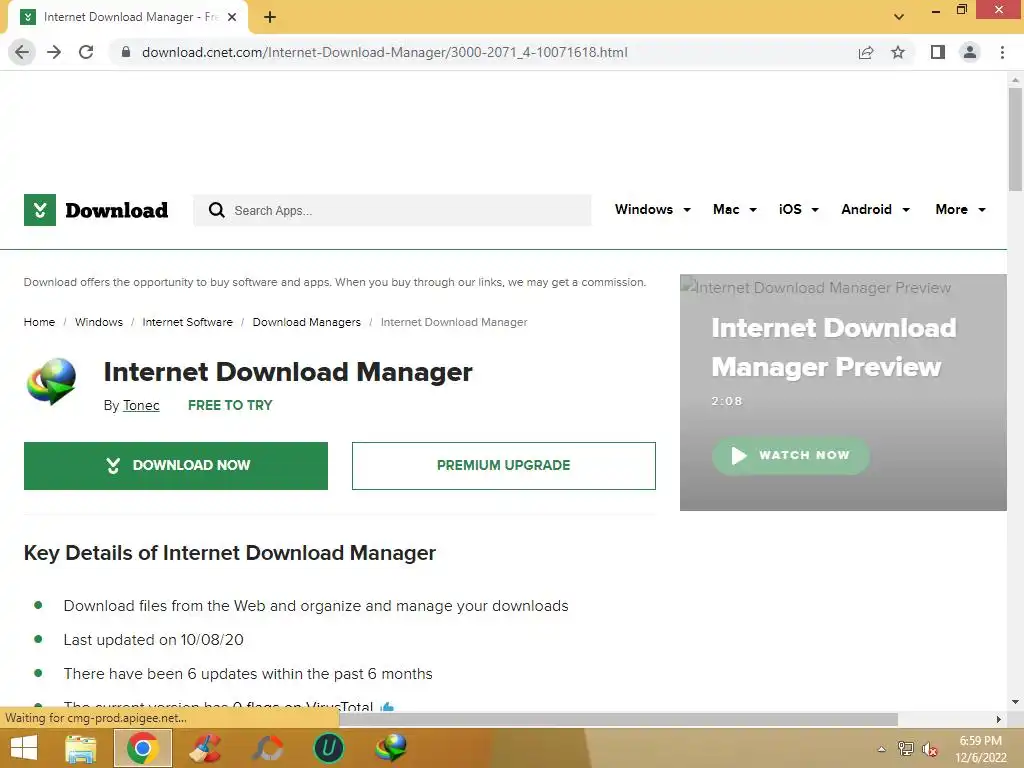Open the Chrome profile avatar

pyautogui.click(x=970, y=52)
